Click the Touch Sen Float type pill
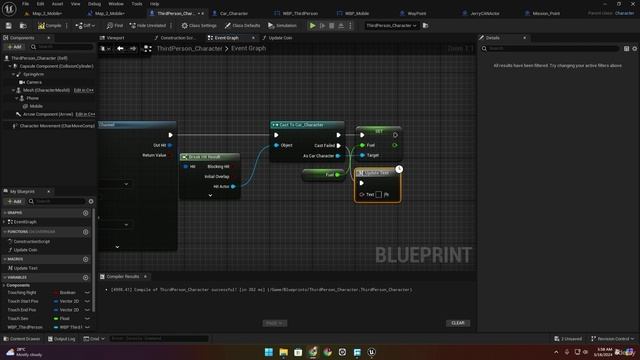The image size is (640, 360). tap(62, 318)
